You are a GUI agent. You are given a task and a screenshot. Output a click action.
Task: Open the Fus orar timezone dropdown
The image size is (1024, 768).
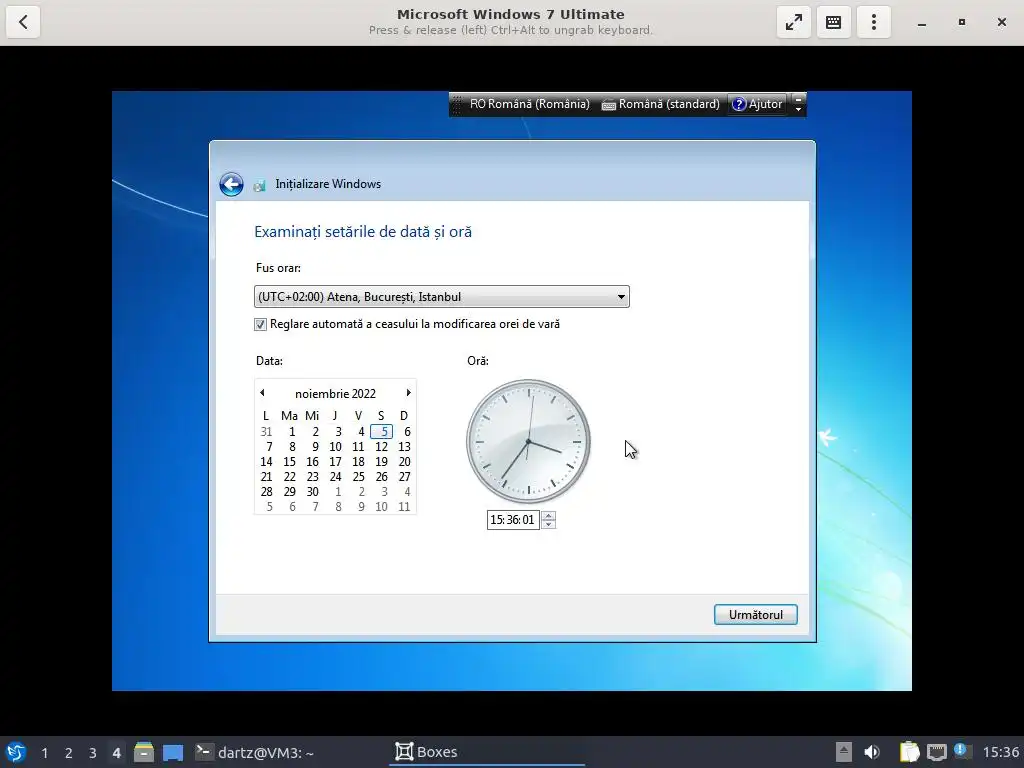(441, 296)
